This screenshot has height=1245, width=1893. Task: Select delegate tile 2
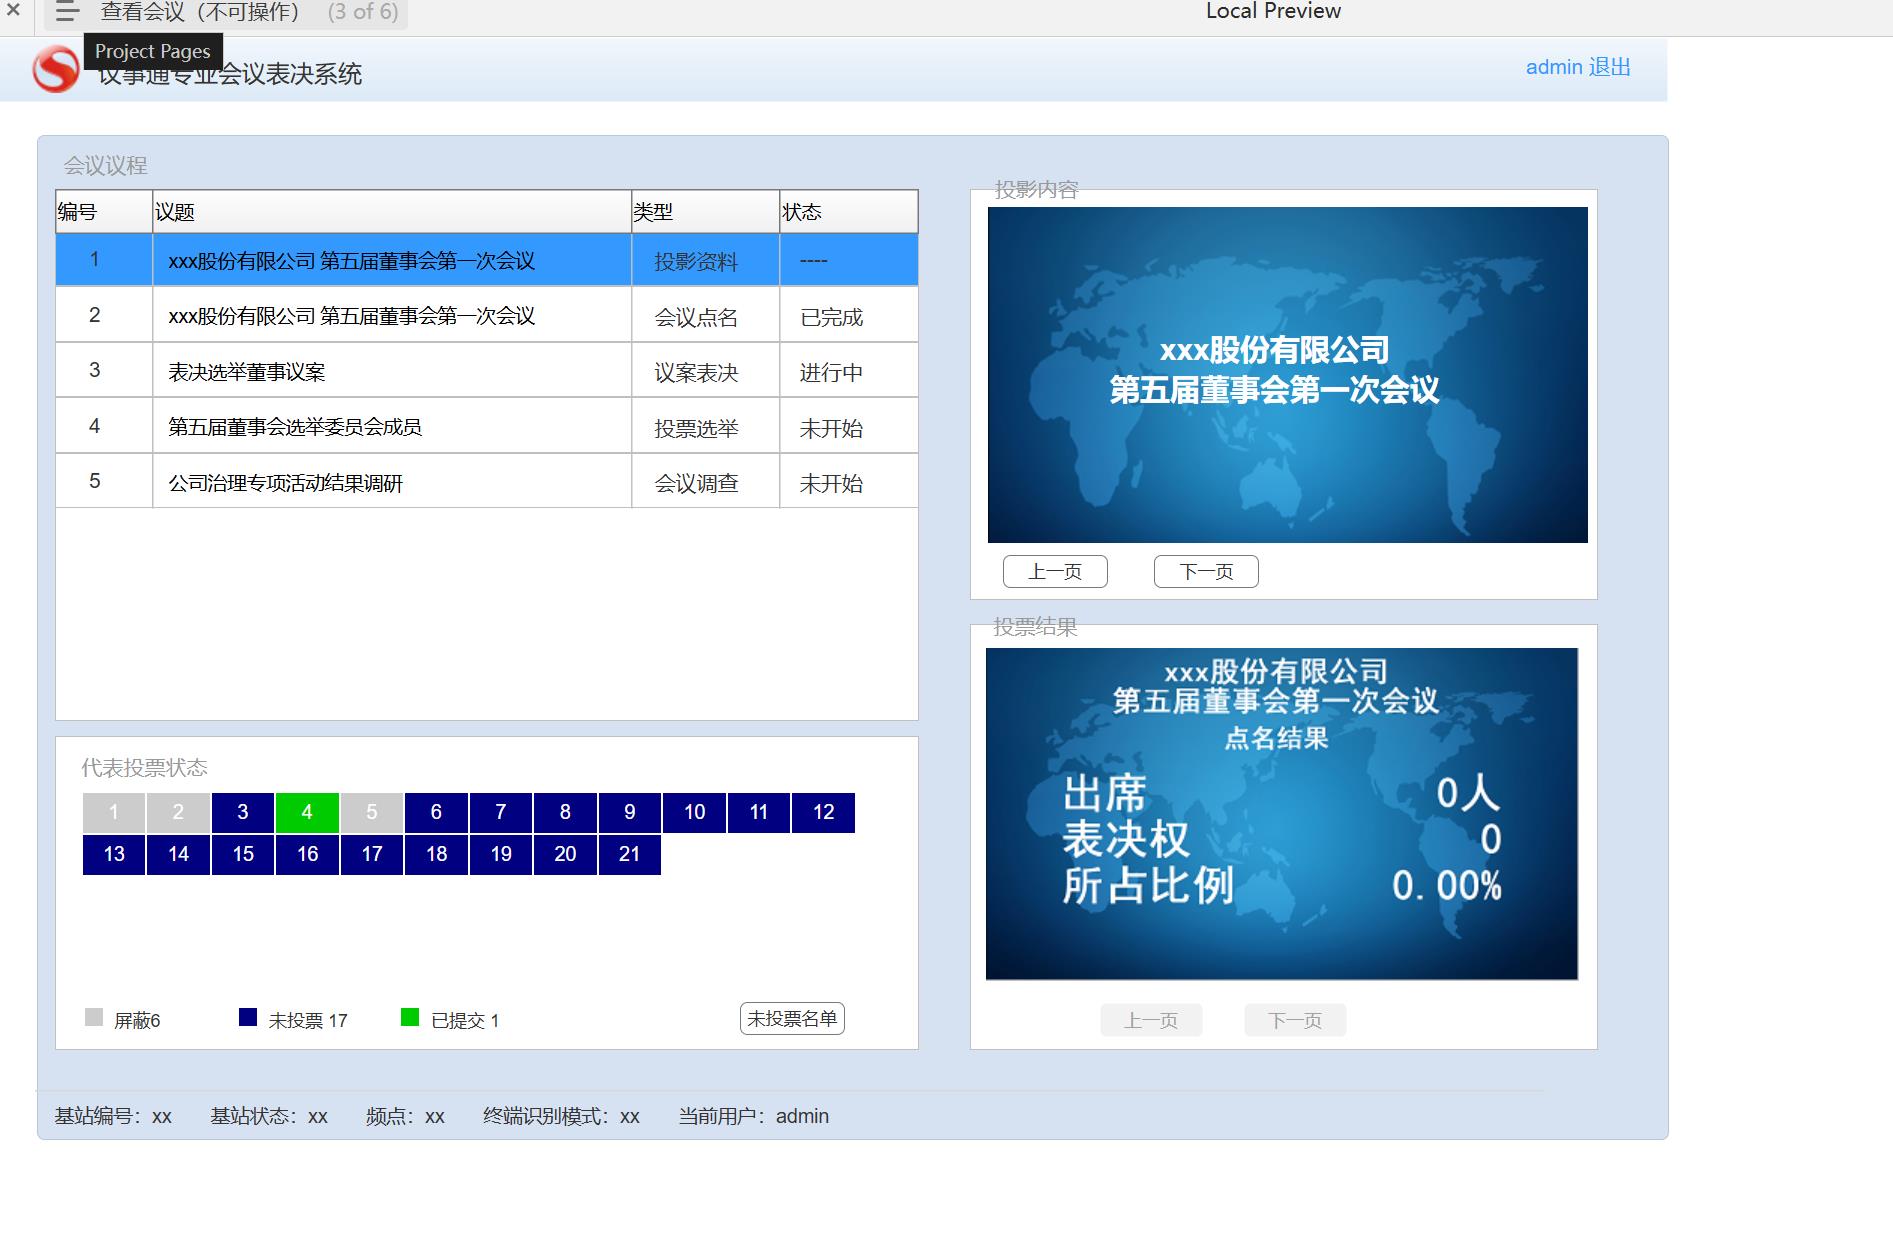pyautogui.click(x=178, y=812)
